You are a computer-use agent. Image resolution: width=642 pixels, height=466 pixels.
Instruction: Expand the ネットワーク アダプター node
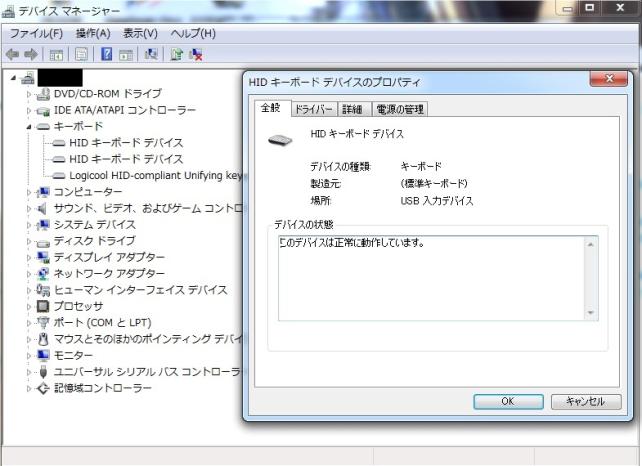pyautogui.click(x=29, y=274)
